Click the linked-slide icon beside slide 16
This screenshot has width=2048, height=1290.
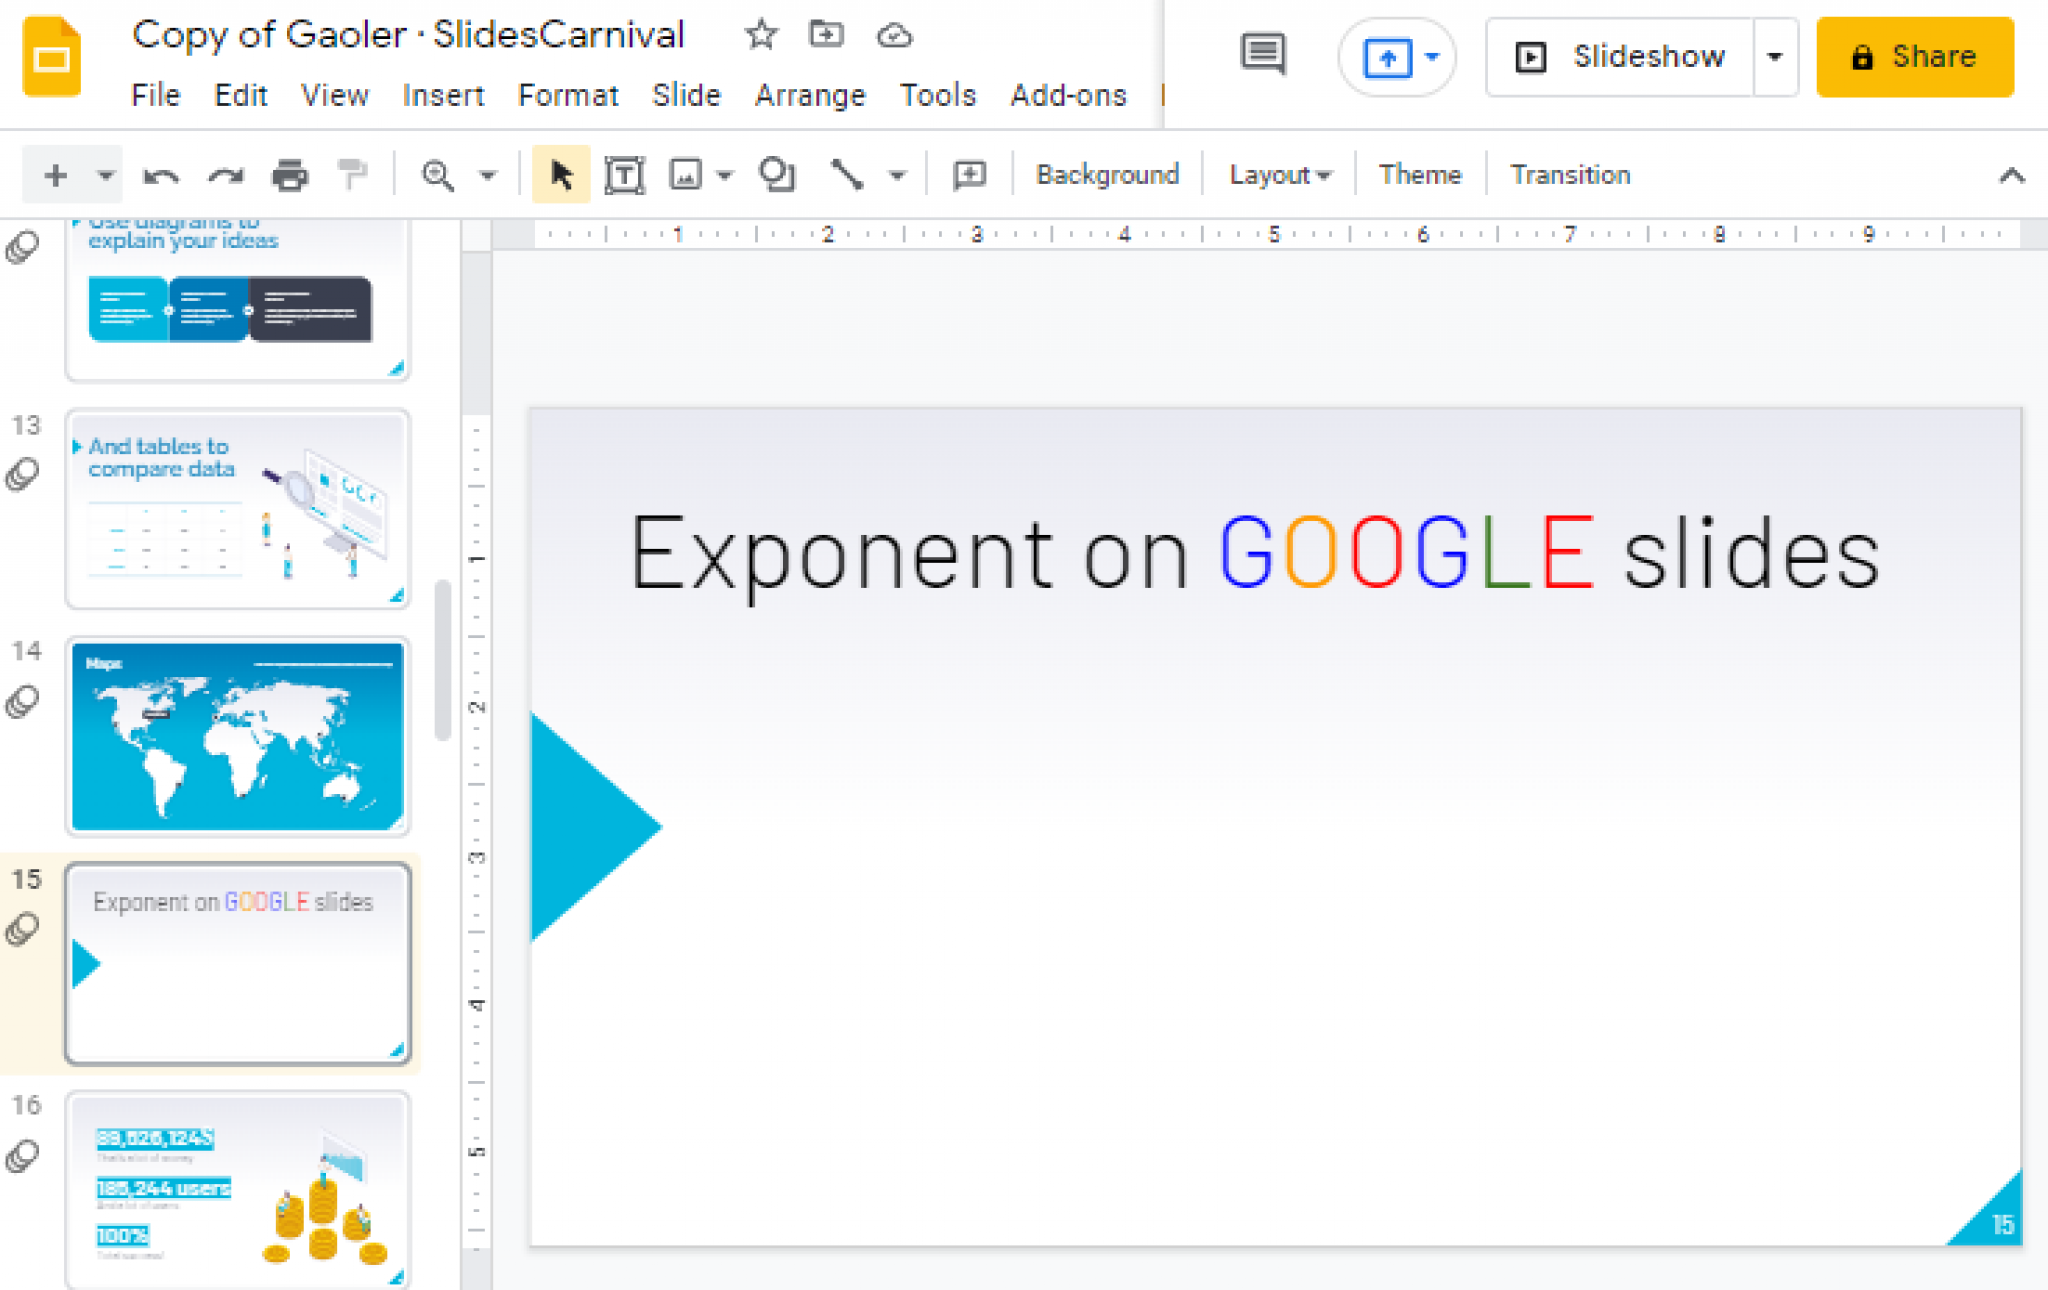click(22, 1157)
